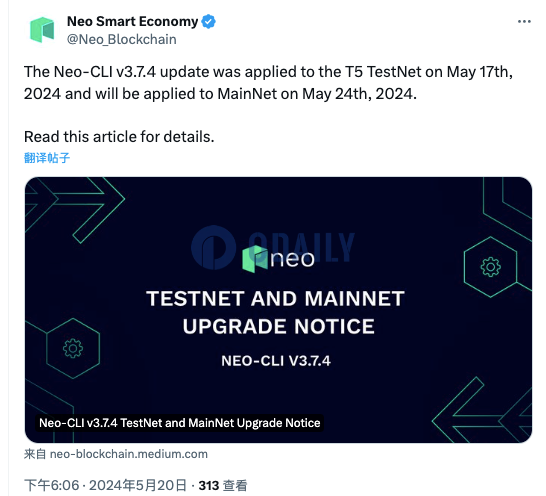Click the ODAILY watermark logo circle
The height and width of the screenshot is (496, 546).
pos(213,247)
